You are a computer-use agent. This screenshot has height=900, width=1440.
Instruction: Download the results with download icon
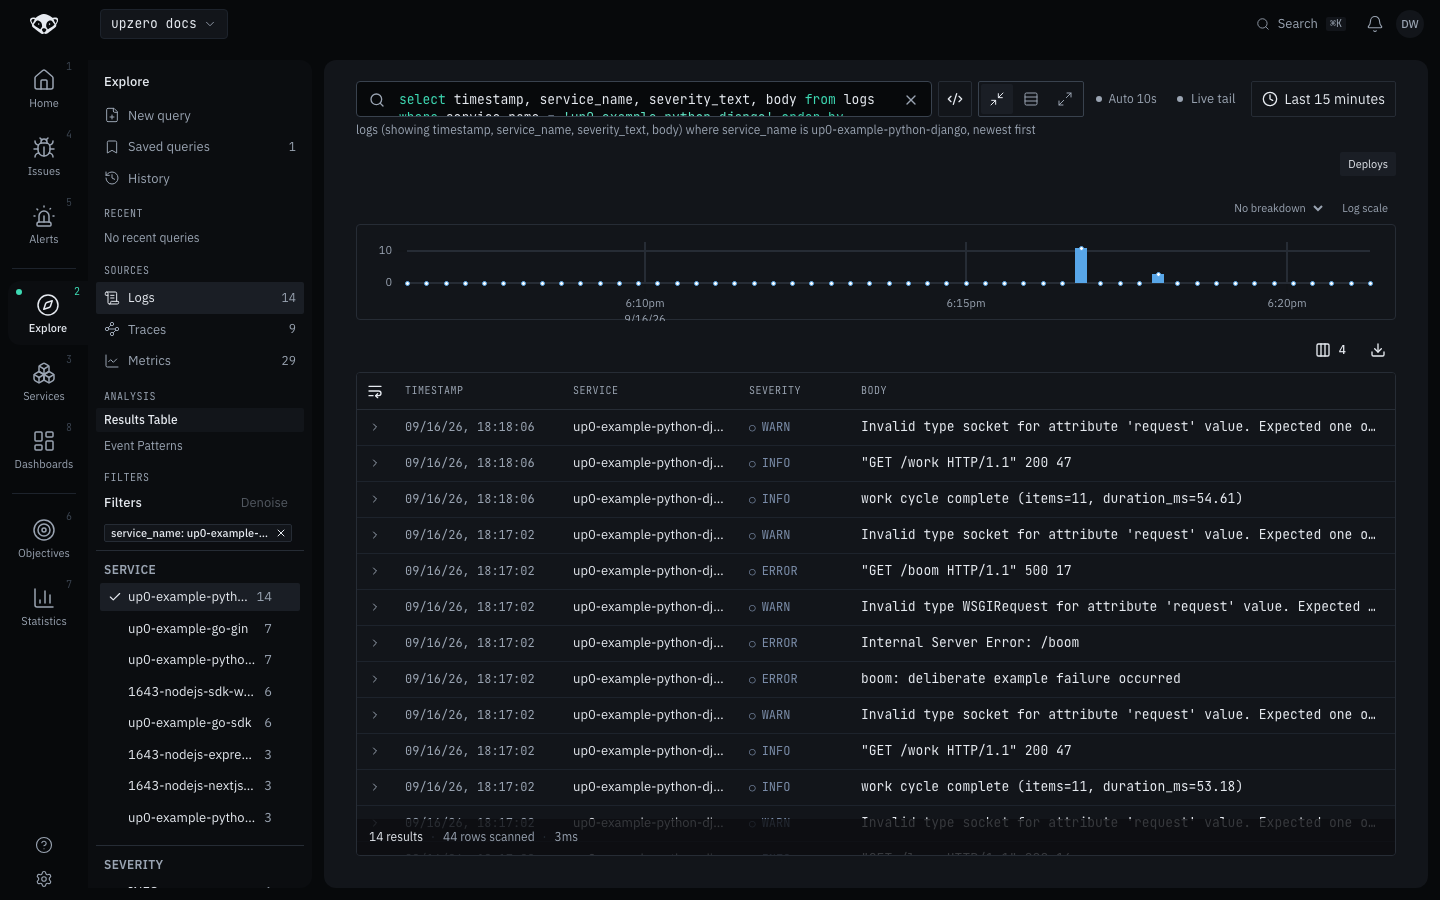click(x=1378, y=350)
